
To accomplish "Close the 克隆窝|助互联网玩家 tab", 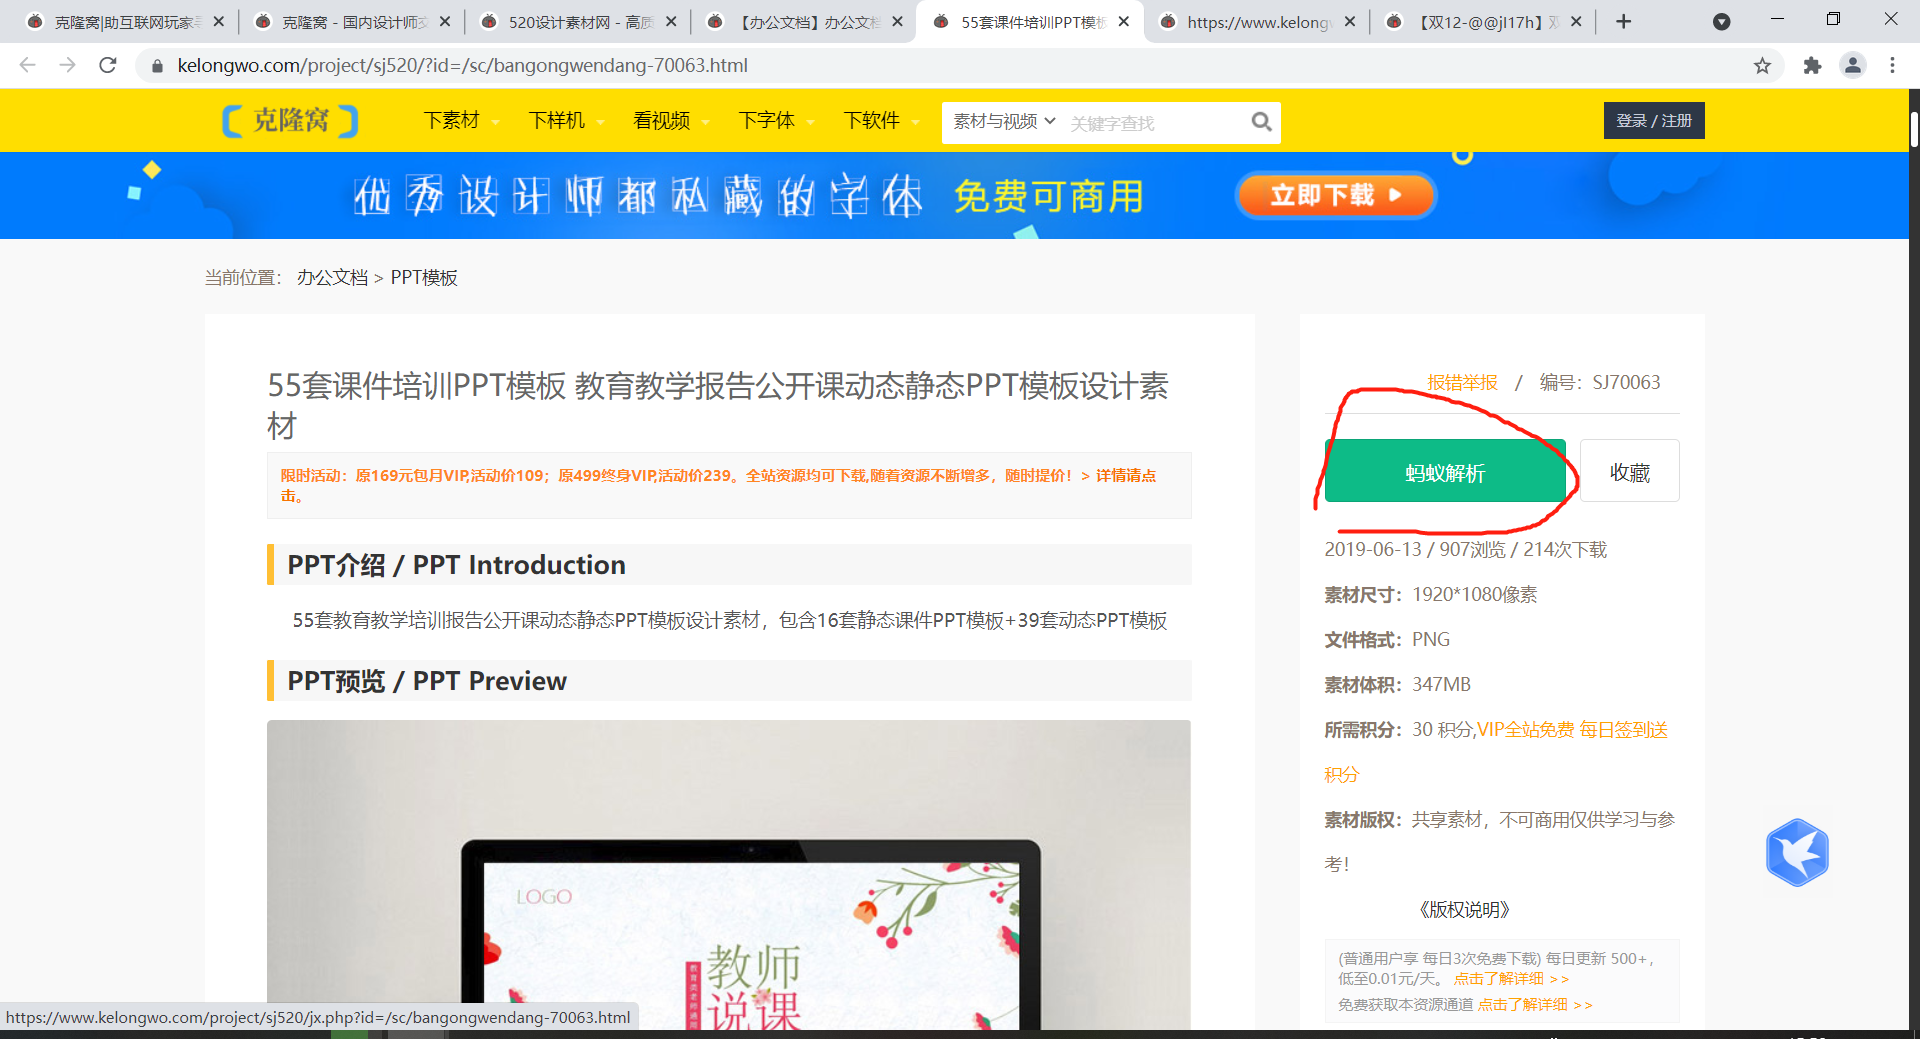I will point(219,21).
